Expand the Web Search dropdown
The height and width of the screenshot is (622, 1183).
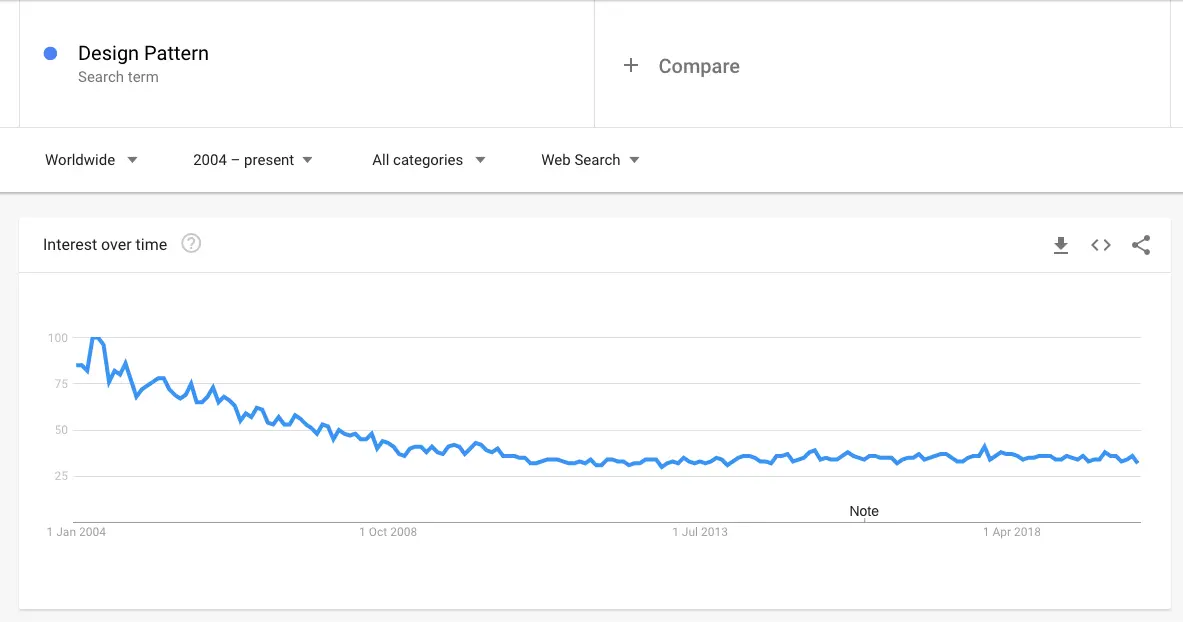tap(589, 160)
